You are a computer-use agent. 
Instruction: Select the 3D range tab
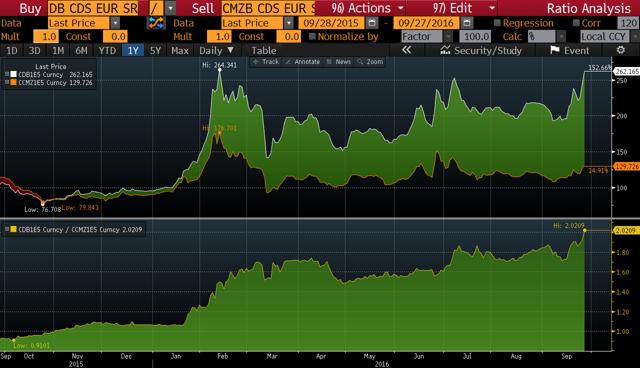pos(34,51)
